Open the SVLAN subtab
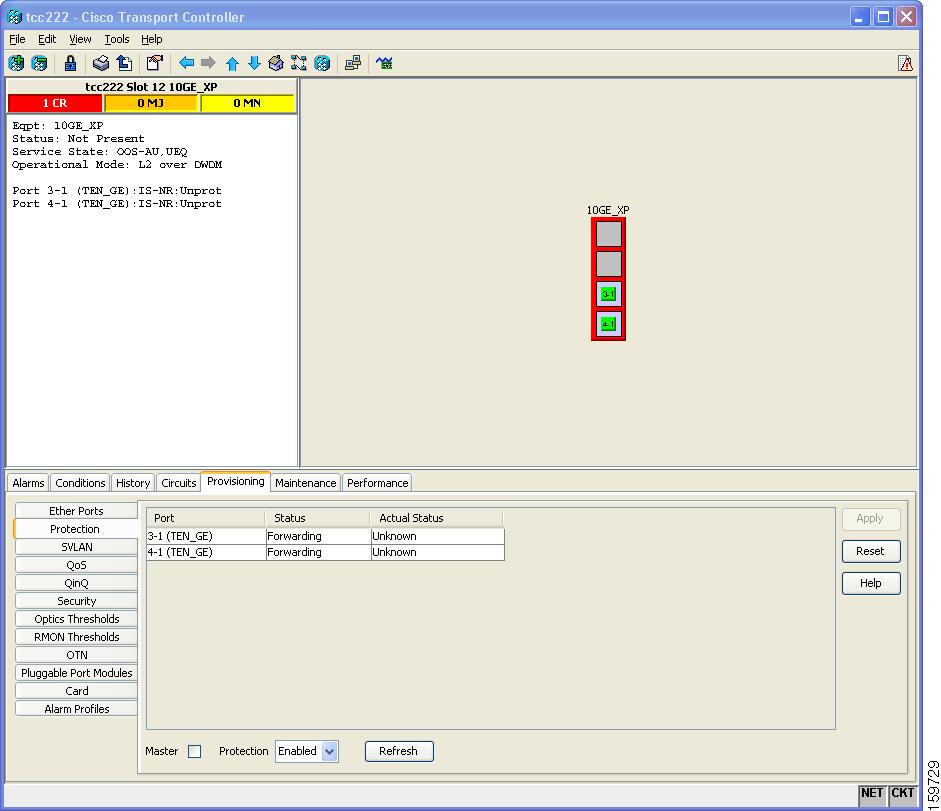The image size is (941, 811). [x=76, y=547]
